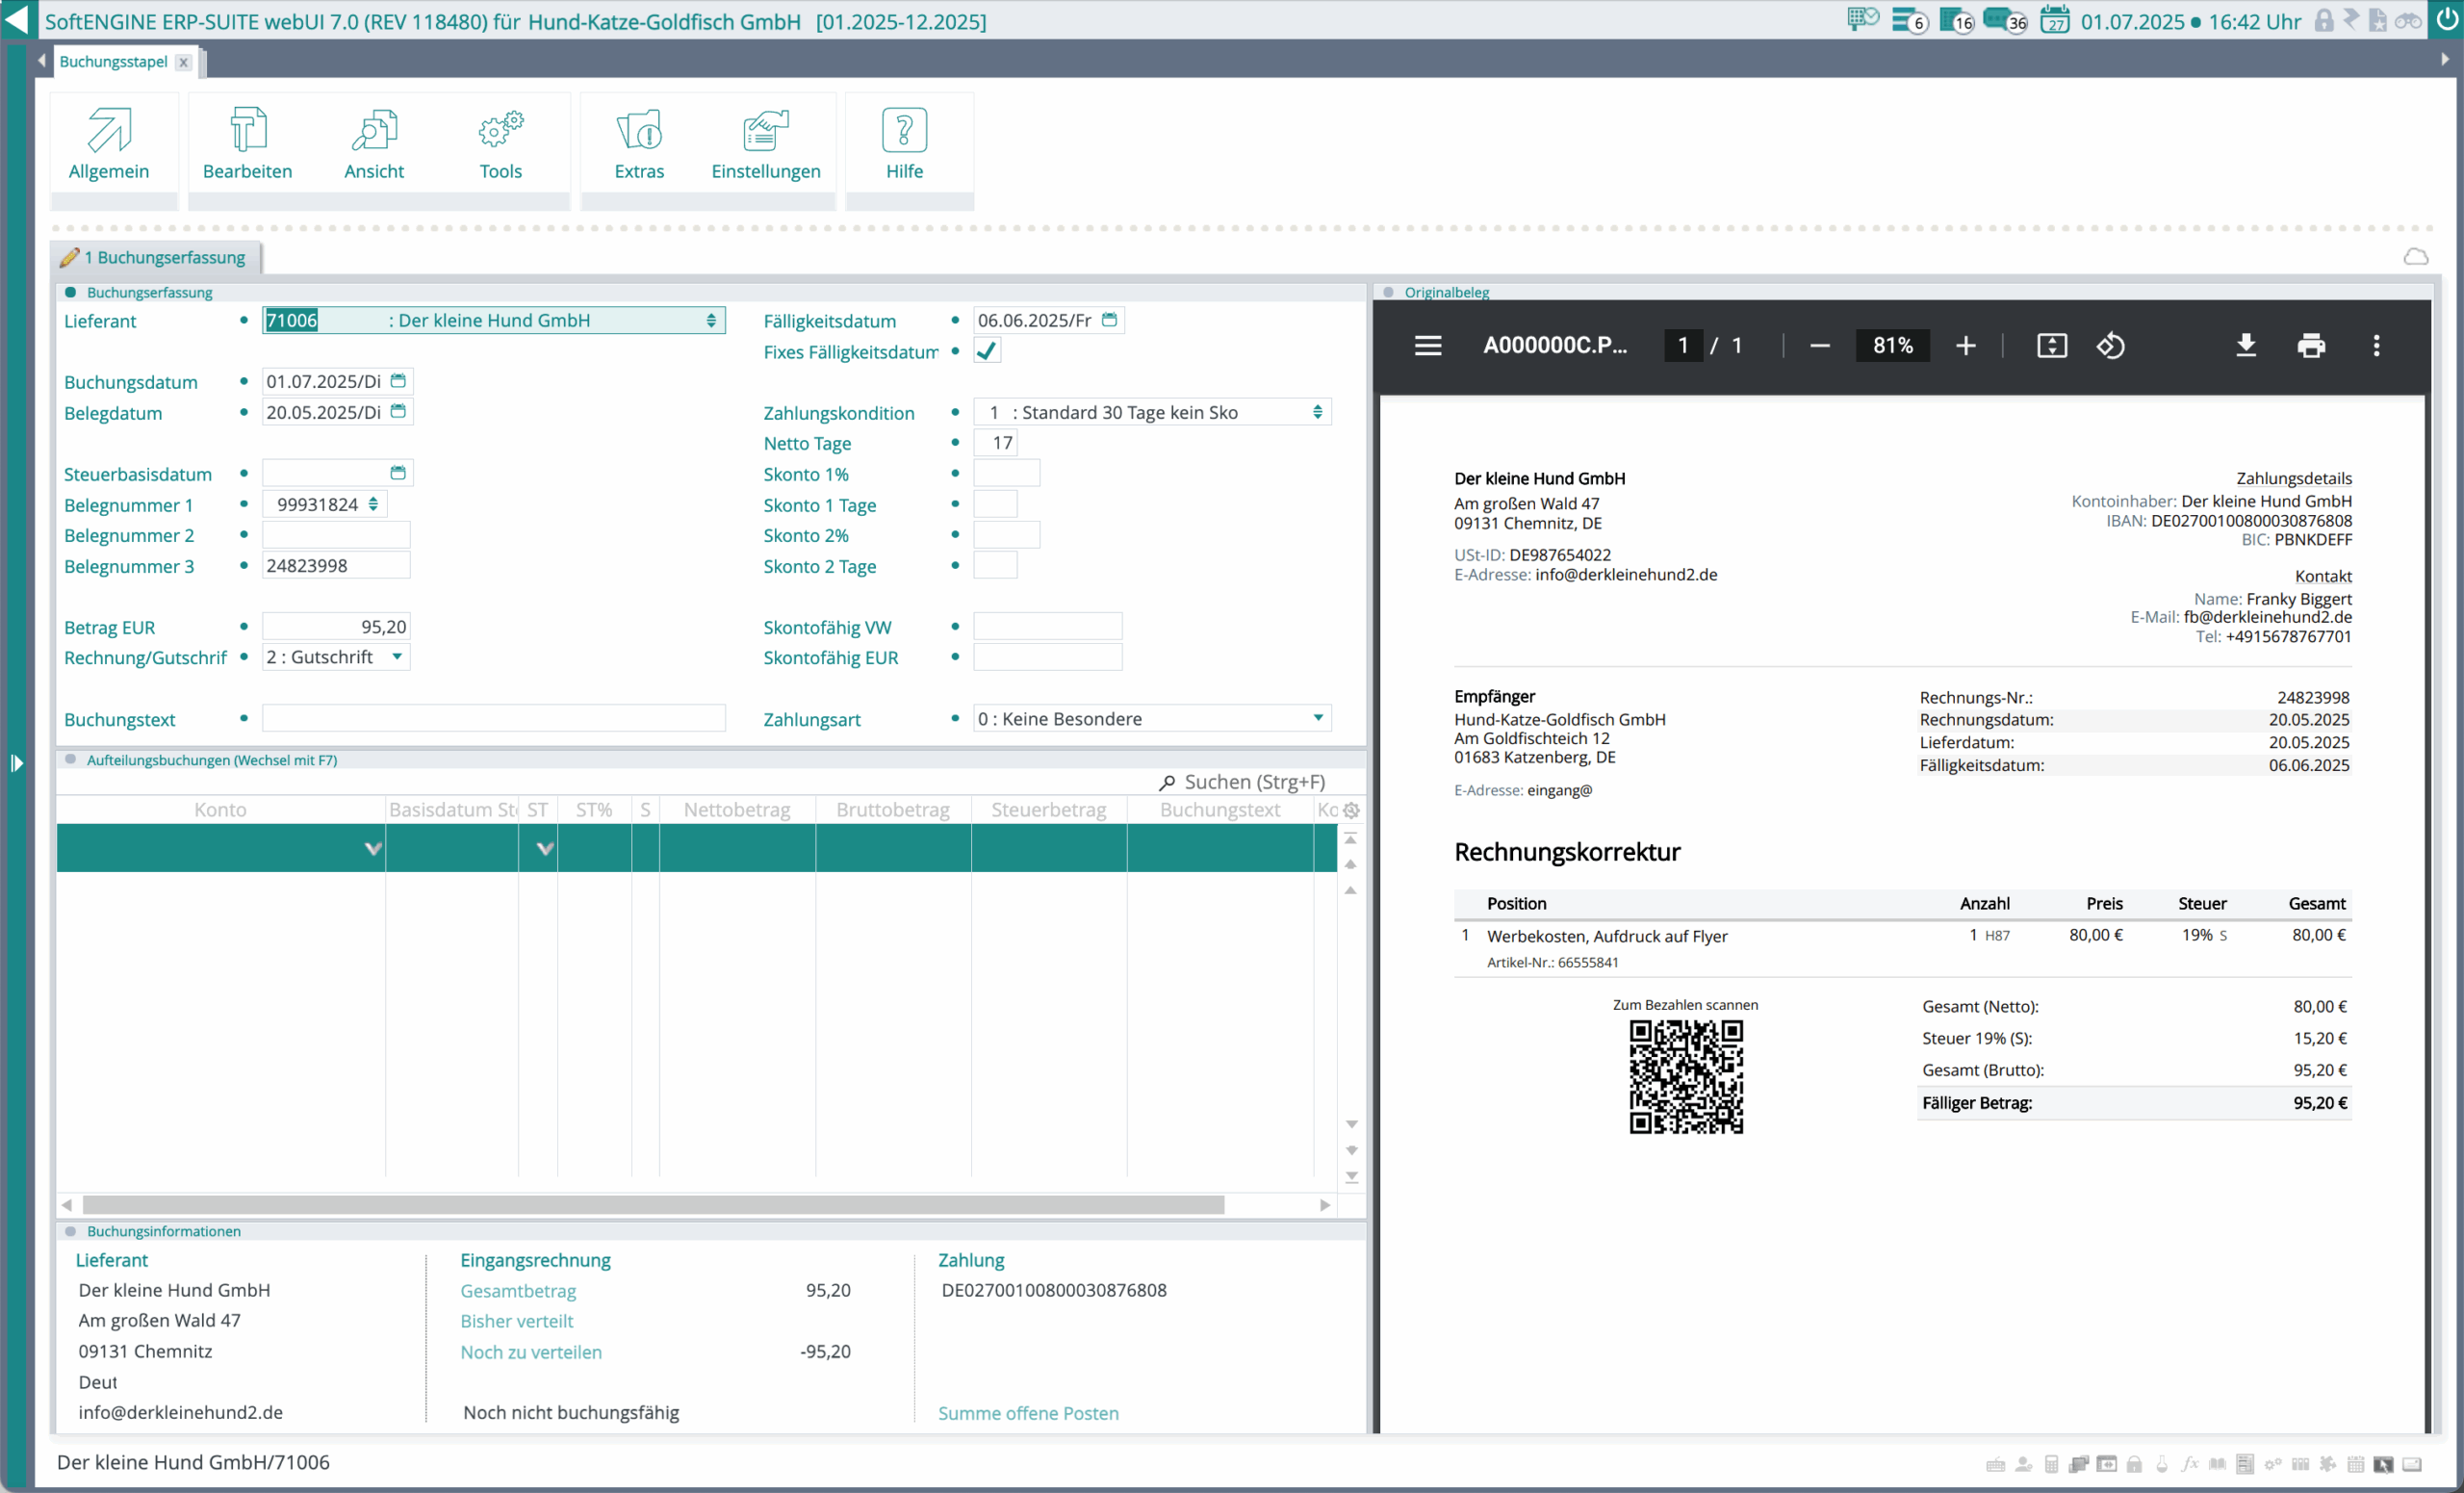Click the Bisher verteilt link
The image size is (2464, 1493).
(x=517, y=1321)
